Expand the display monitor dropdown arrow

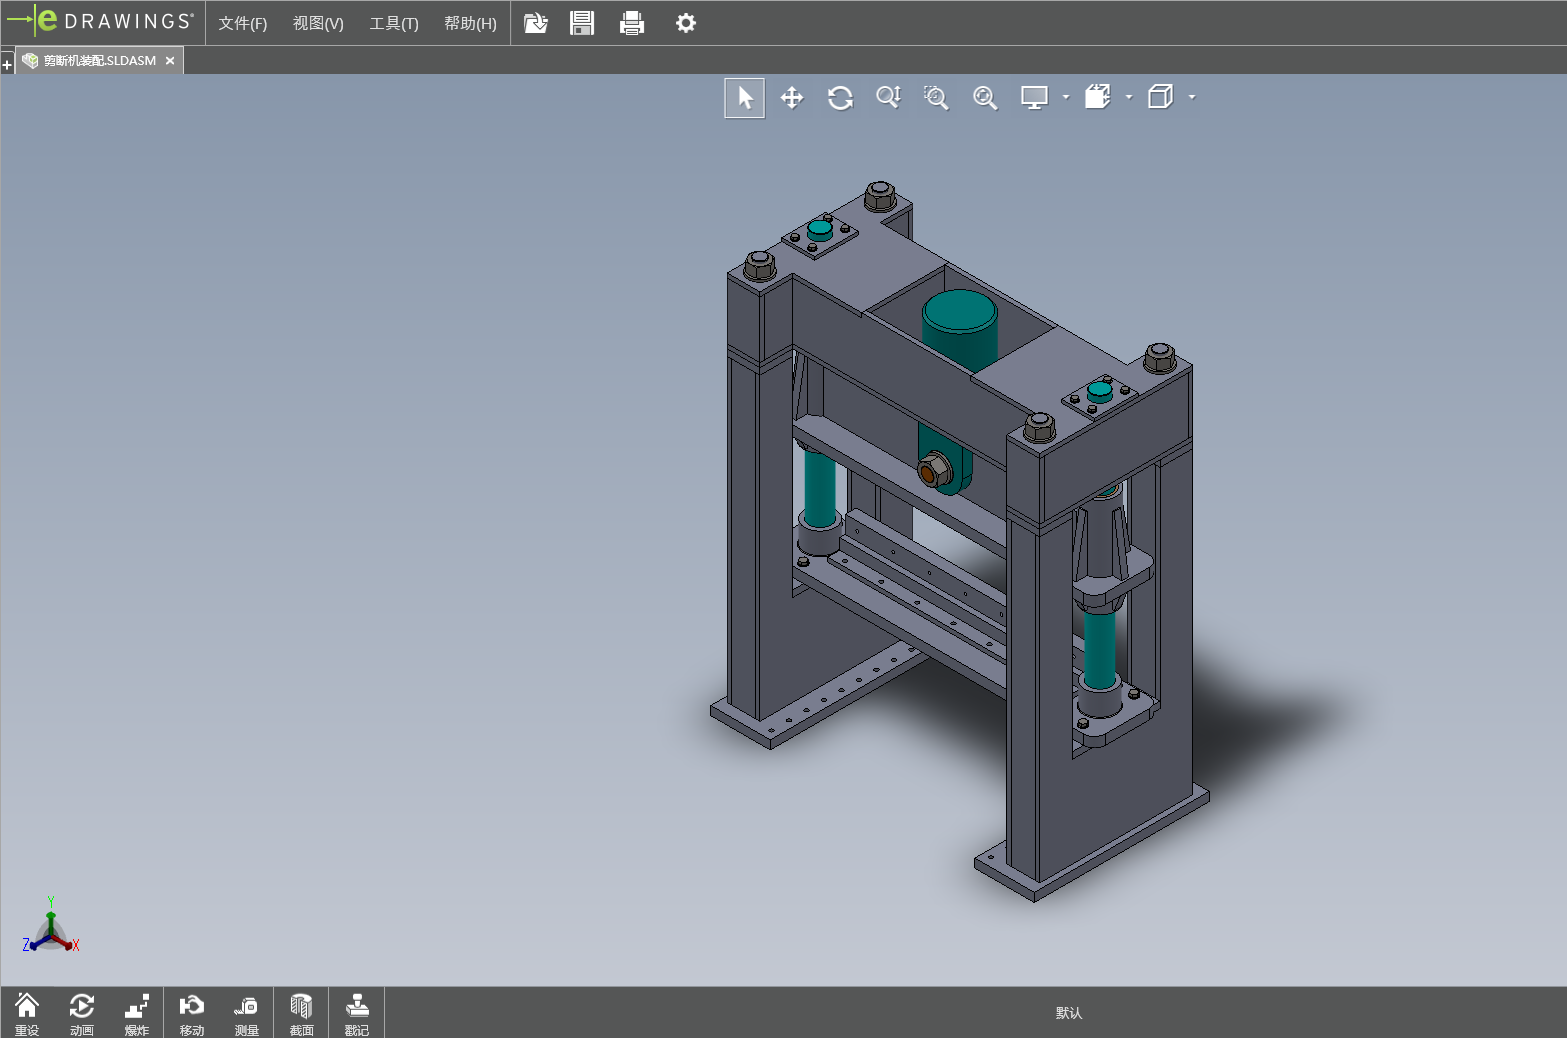tap(1066, 98)
